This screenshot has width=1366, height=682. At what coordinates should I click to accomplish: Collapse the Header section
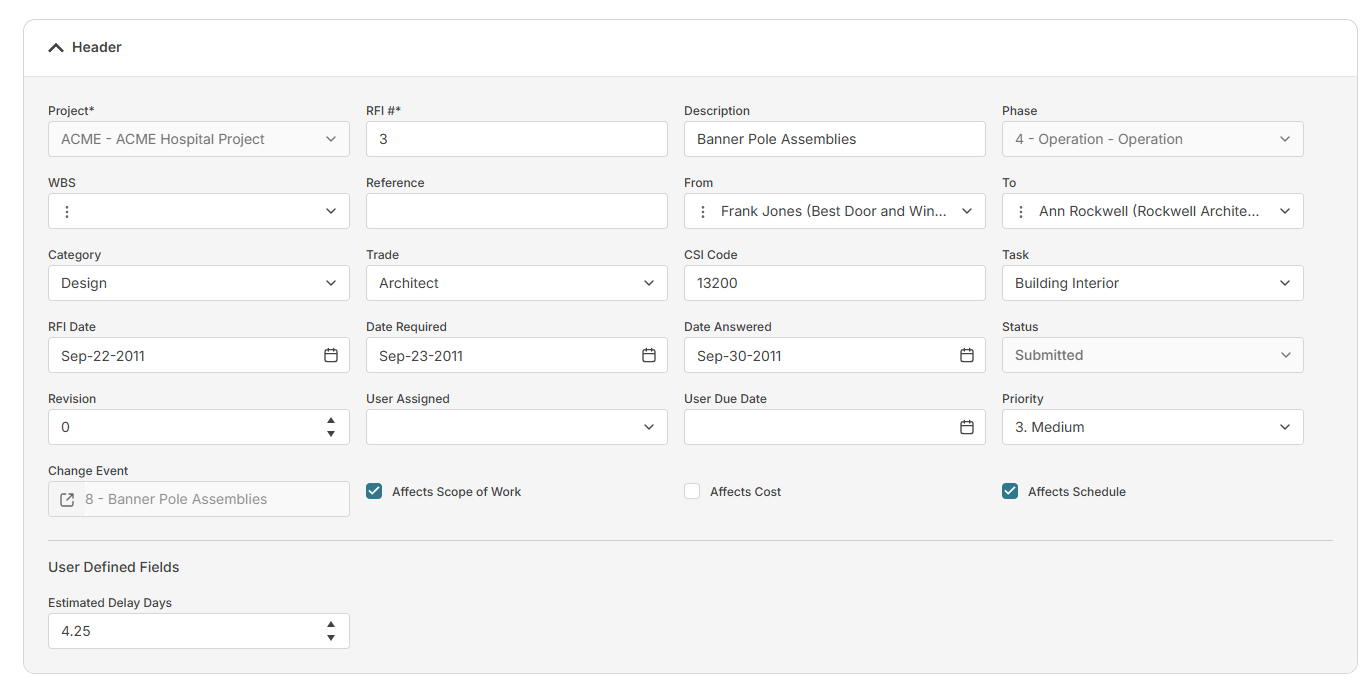[56, 47]
